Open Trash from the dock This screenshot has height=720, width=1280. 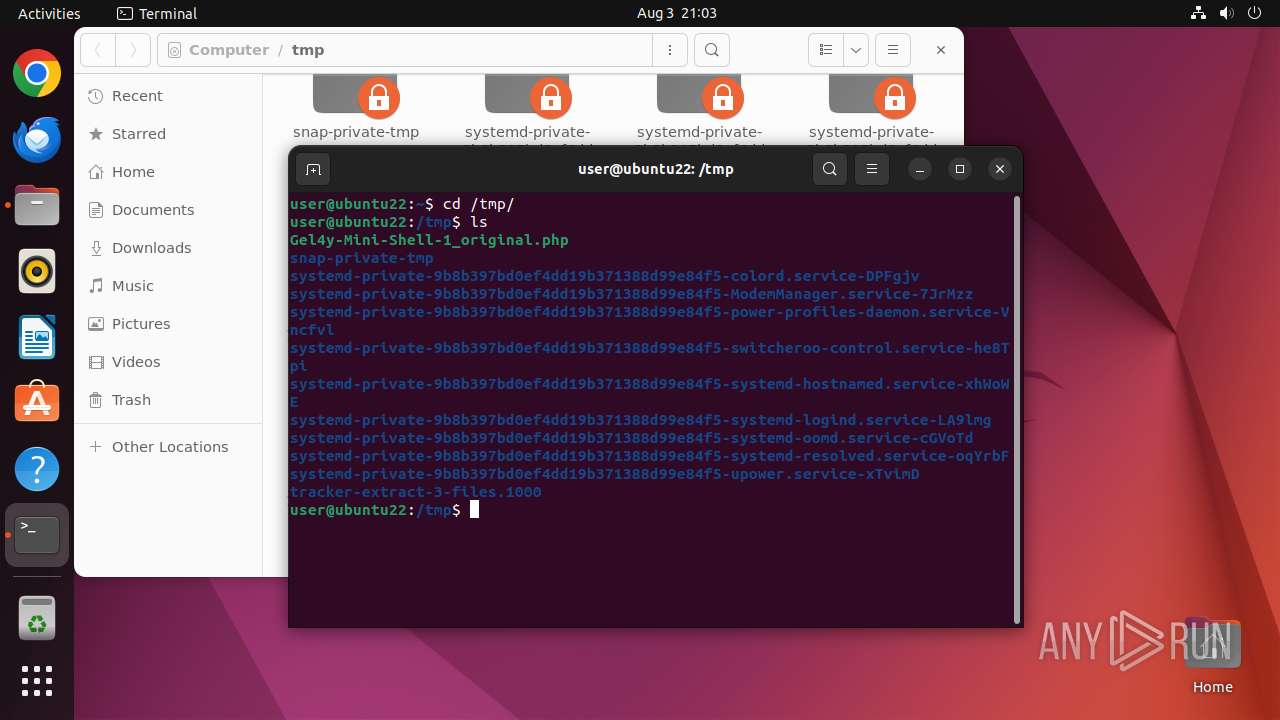[x=37, y=618]
